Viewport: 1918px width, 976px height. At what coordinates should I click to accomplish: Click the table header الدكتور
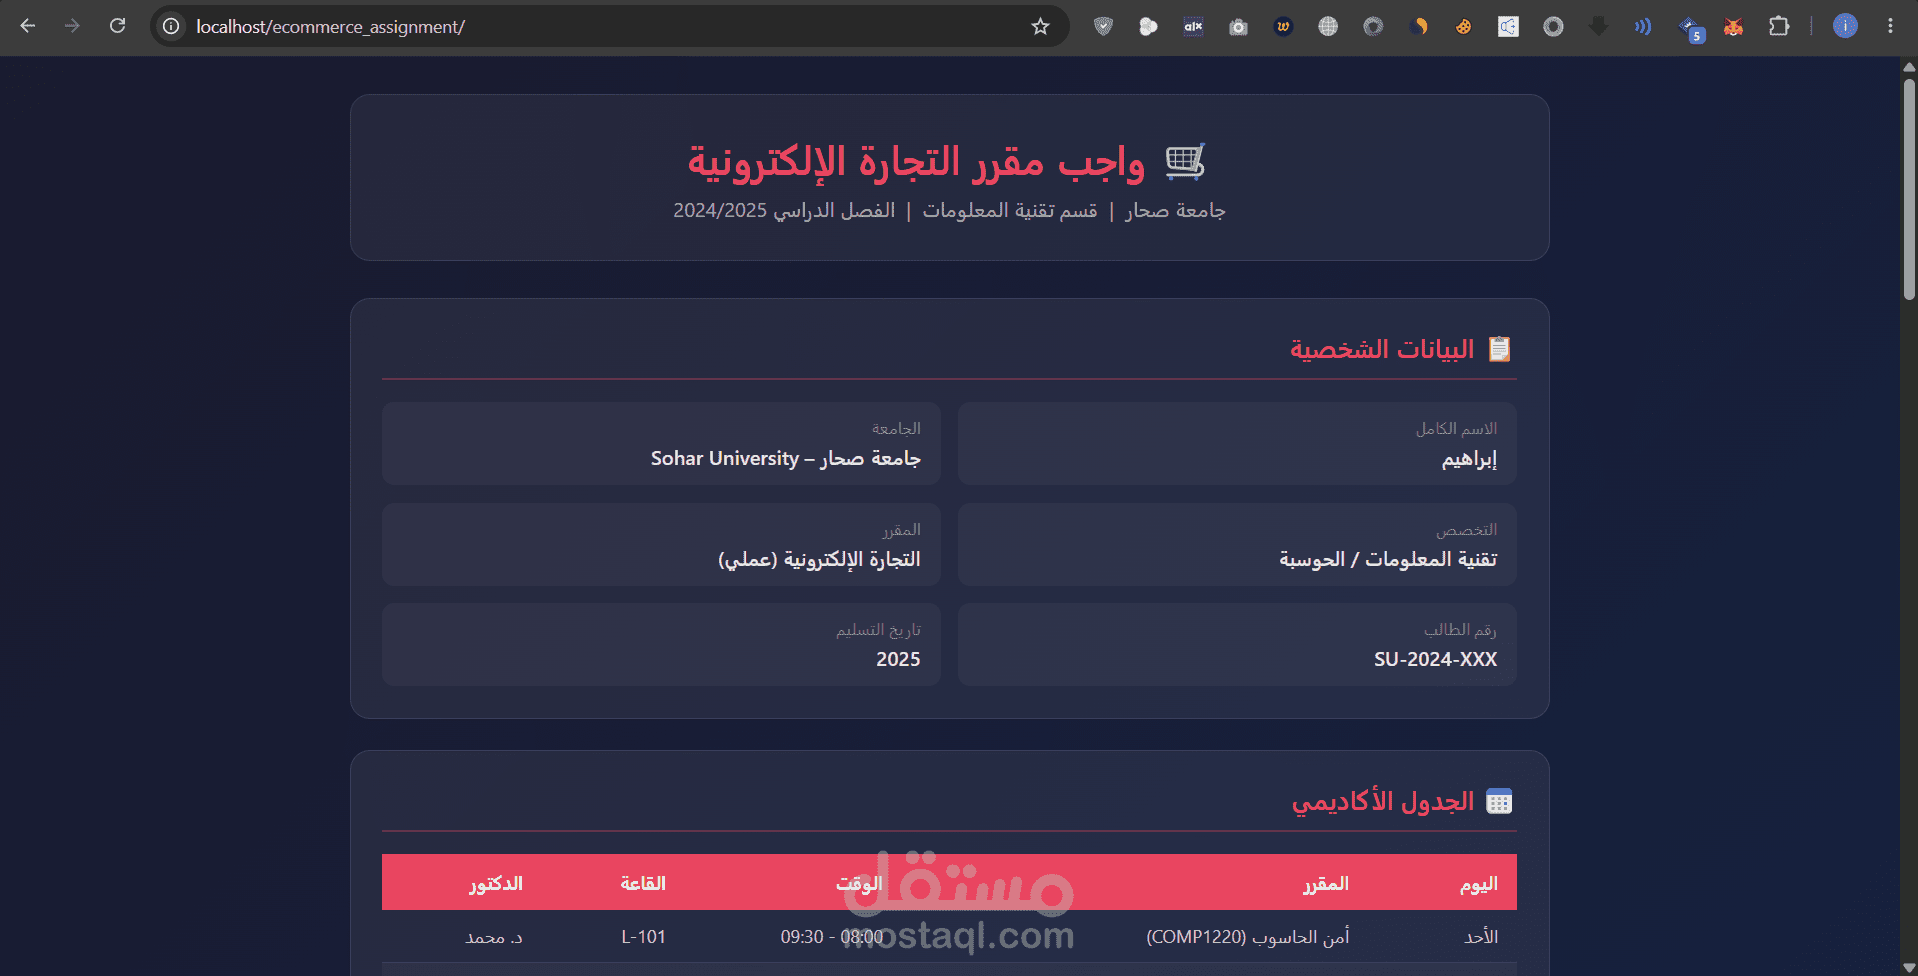(496, 884)
